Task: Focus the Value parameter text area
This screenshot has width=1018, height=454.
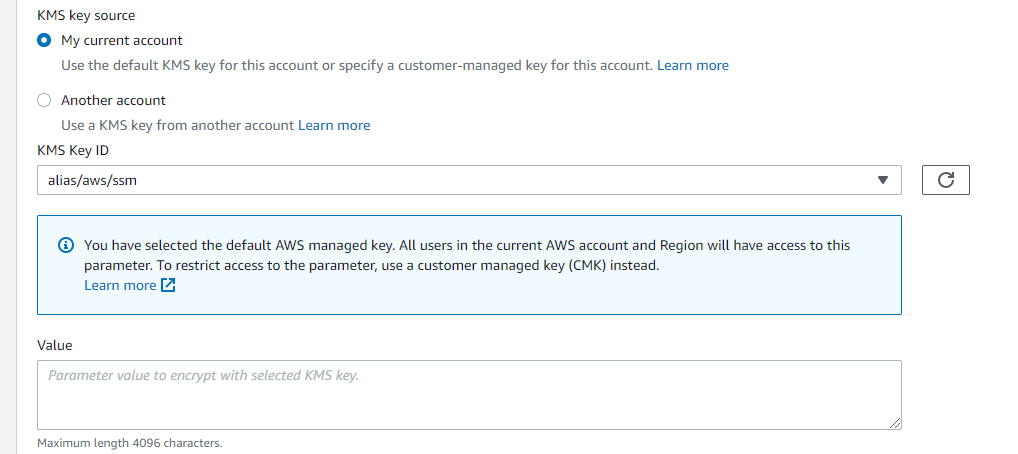Action: [x=469, y=395]
